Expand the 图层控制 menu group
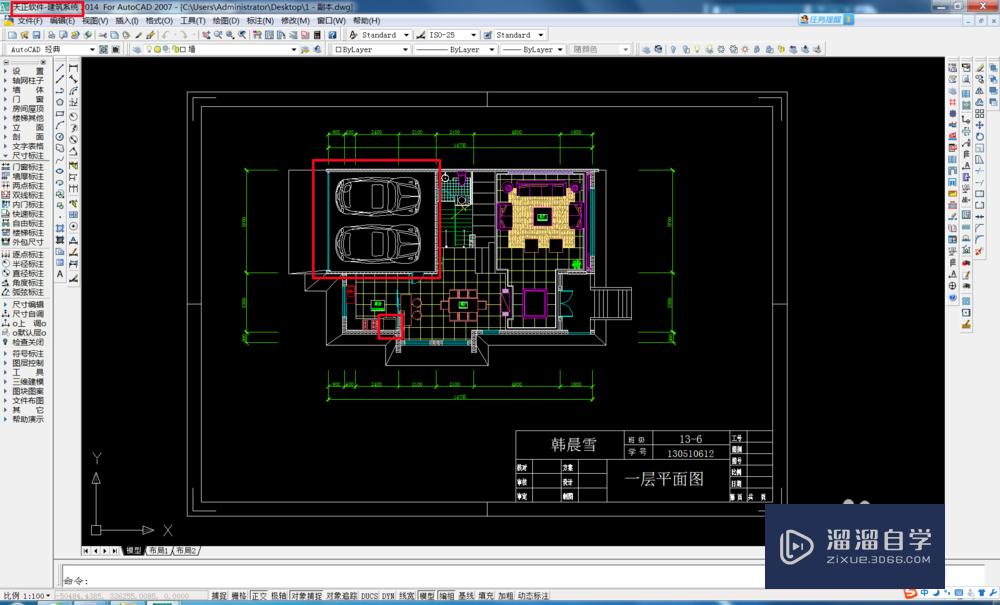1000x605 pixels. point(23,363)
